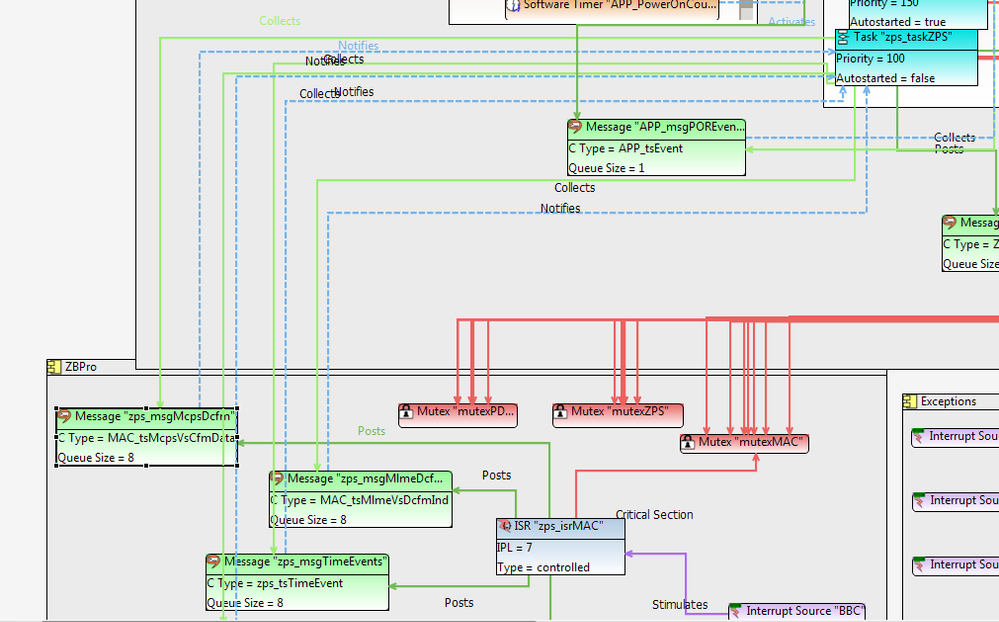Screen dimensions: 999x622
Task: Click the light blue Notifies label at top
Action: 358,46
